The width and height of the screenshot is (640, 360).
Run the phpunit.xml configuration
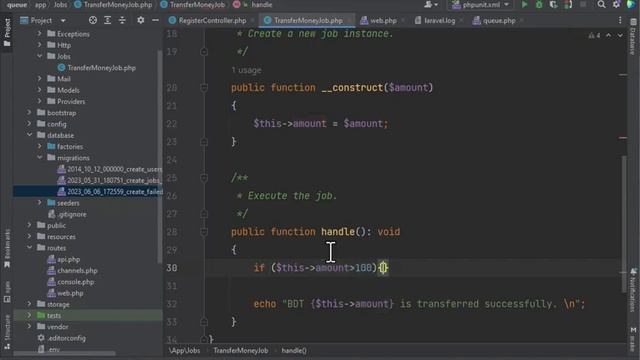coord(524,4)
